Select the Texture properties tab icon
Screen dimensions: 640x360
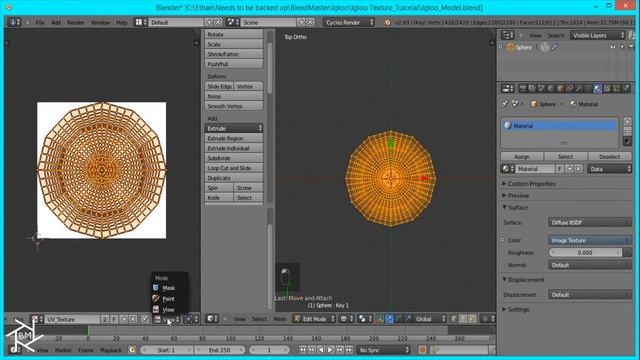coord(607,88)
